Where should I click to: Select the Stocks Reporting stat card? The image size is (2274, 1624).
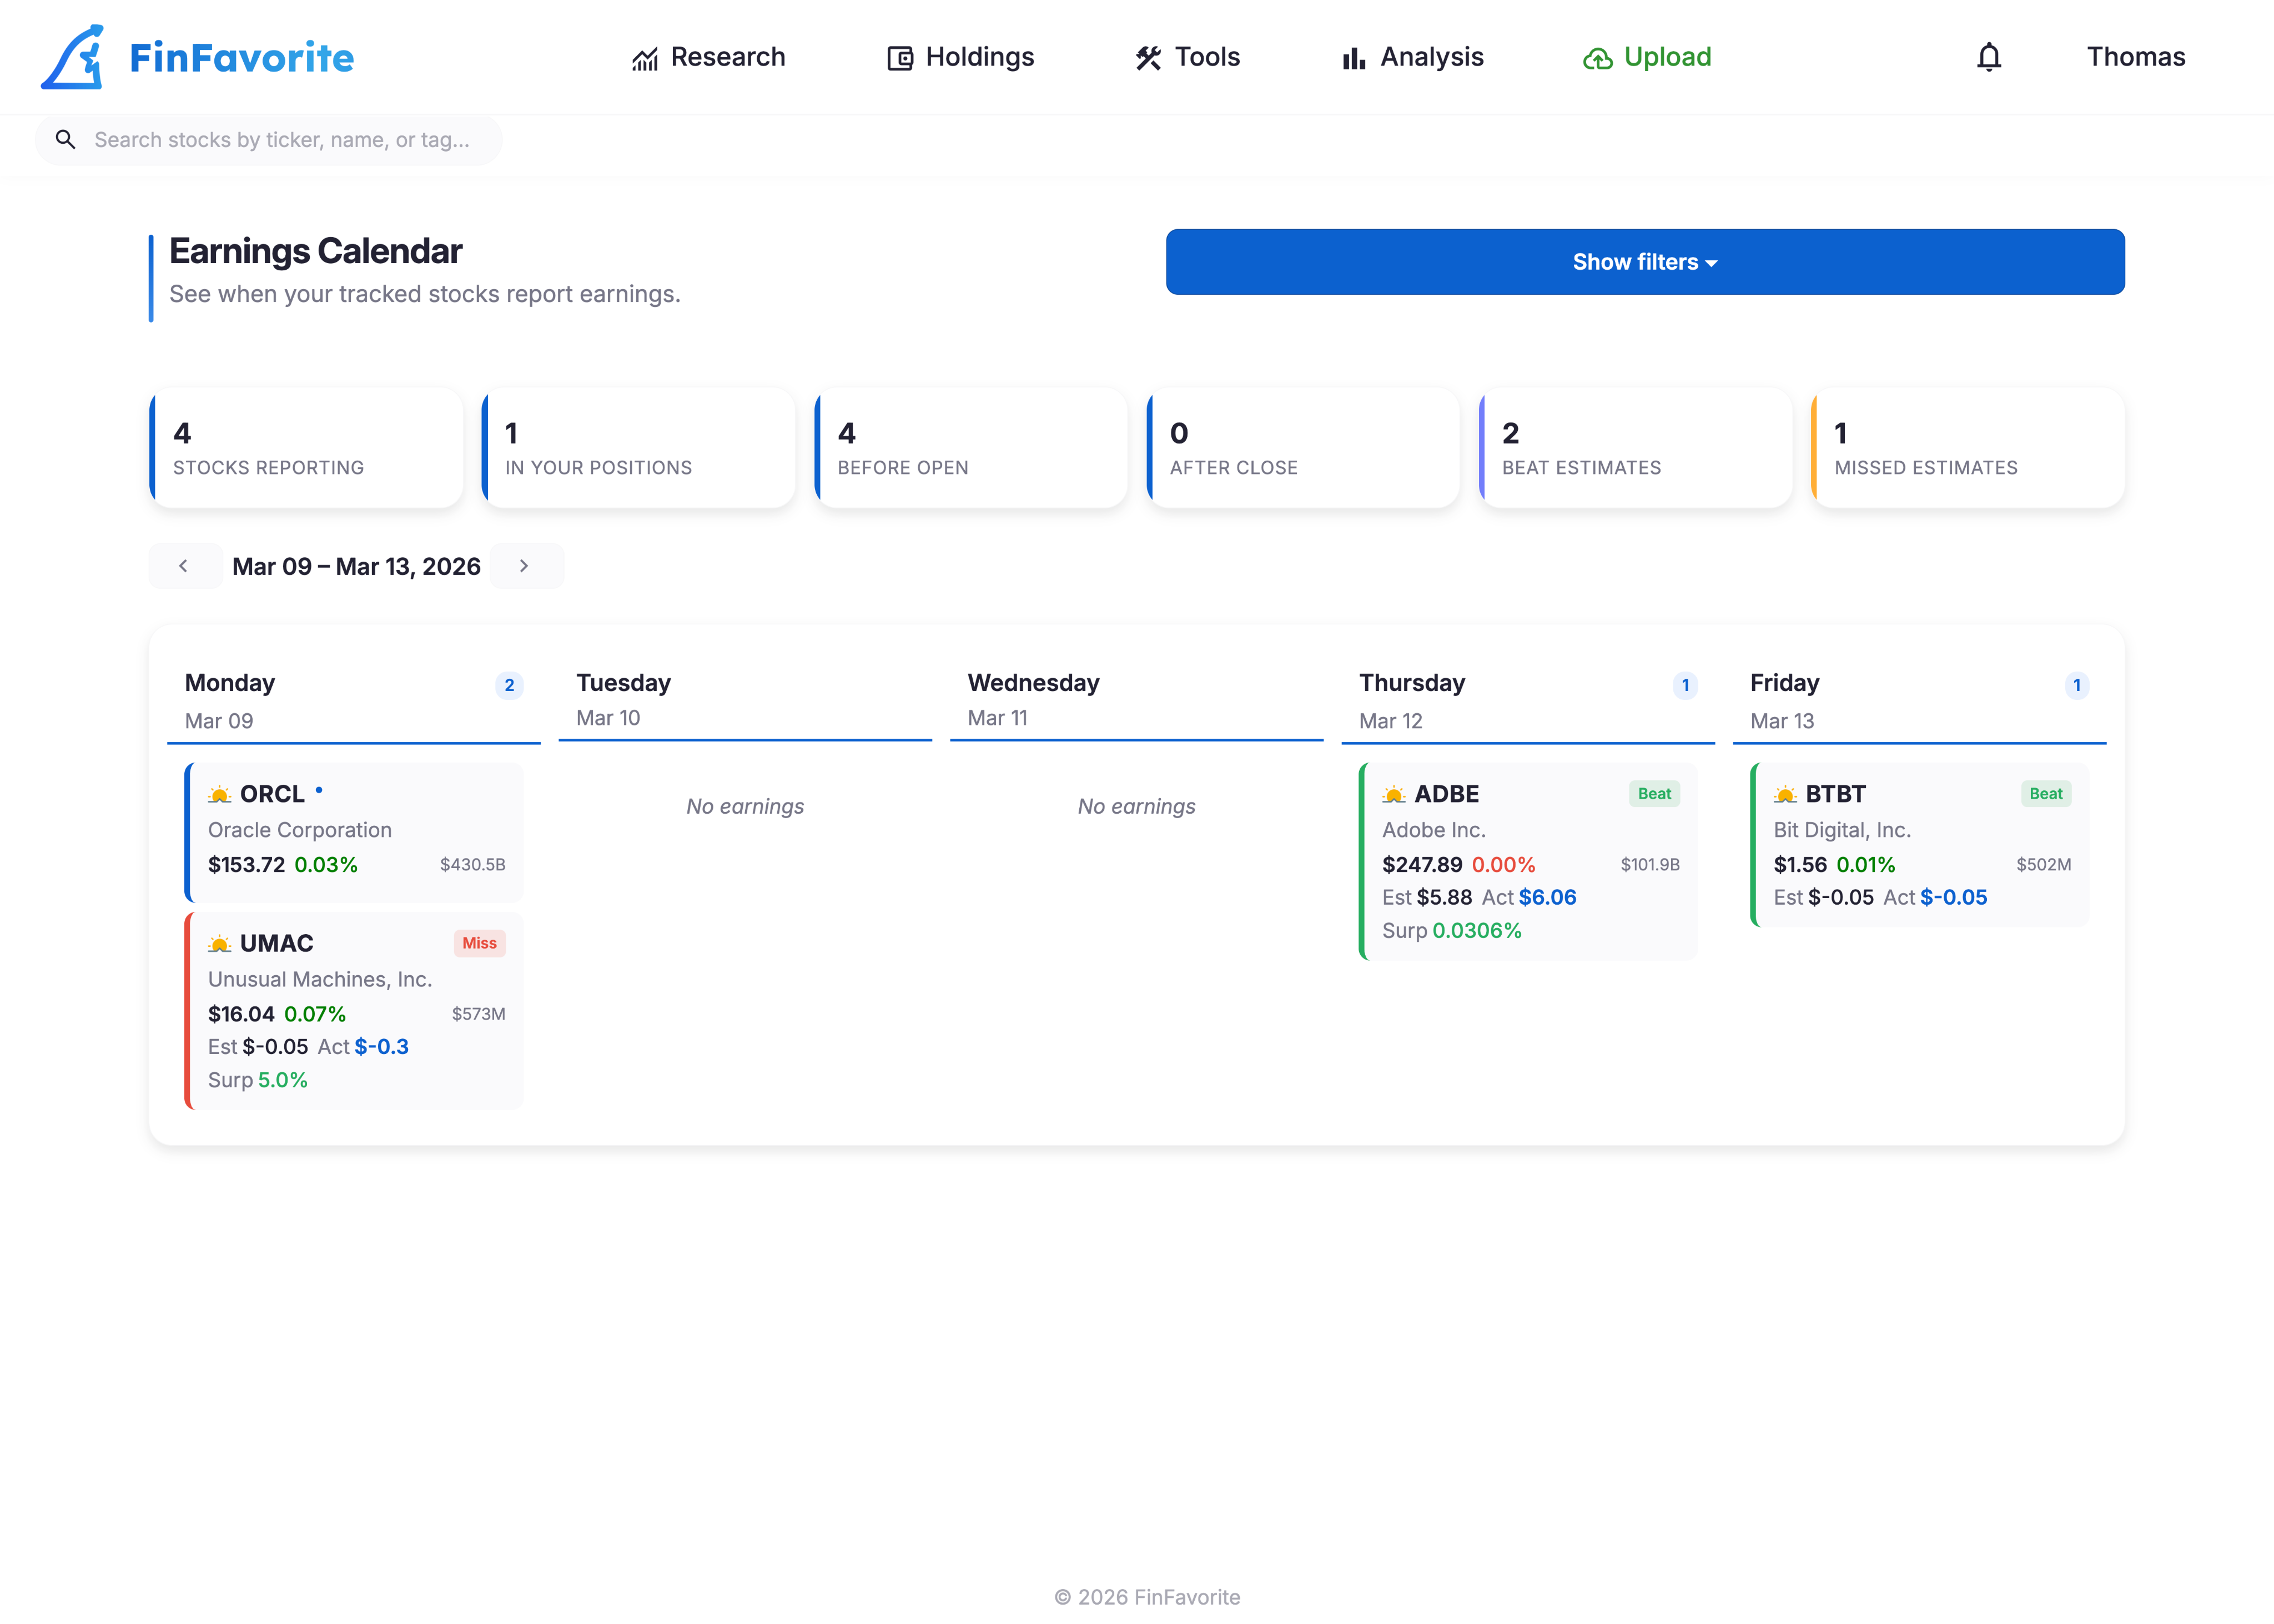click(x=306, y=448)
